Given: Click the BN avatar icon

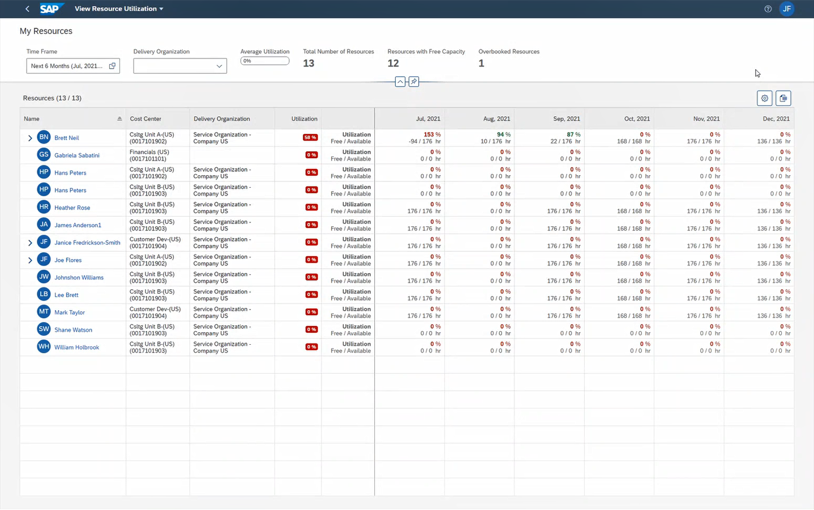Looking at the screenshot, I should (44, 138).
